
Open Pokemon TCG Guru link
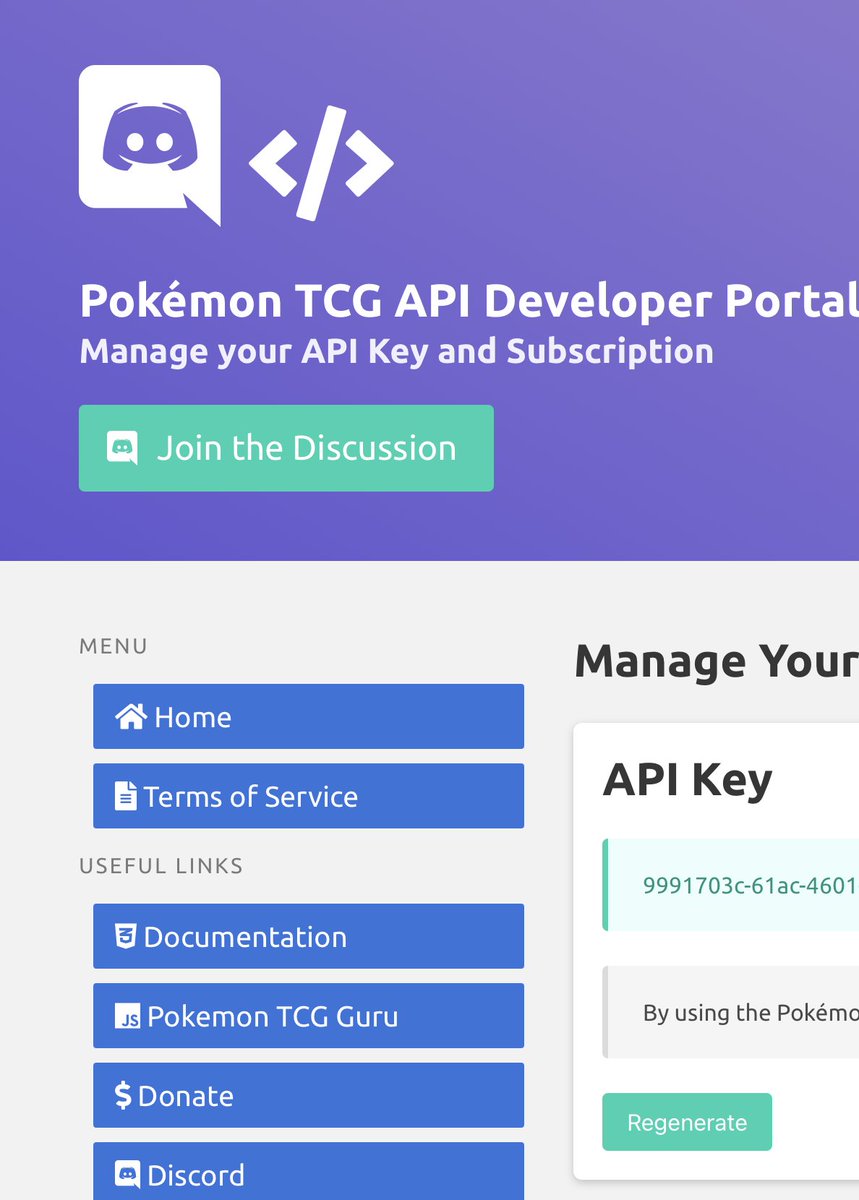[308, 1016]
